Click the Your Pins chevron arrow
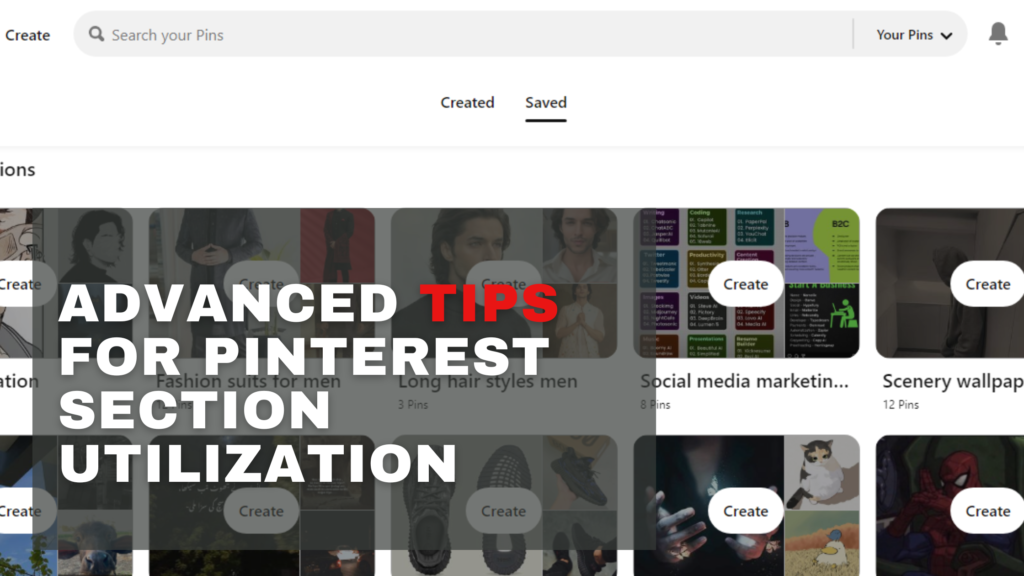This screenshot has width=1024, height=576. pyautogui.click(x=946, y=36)
